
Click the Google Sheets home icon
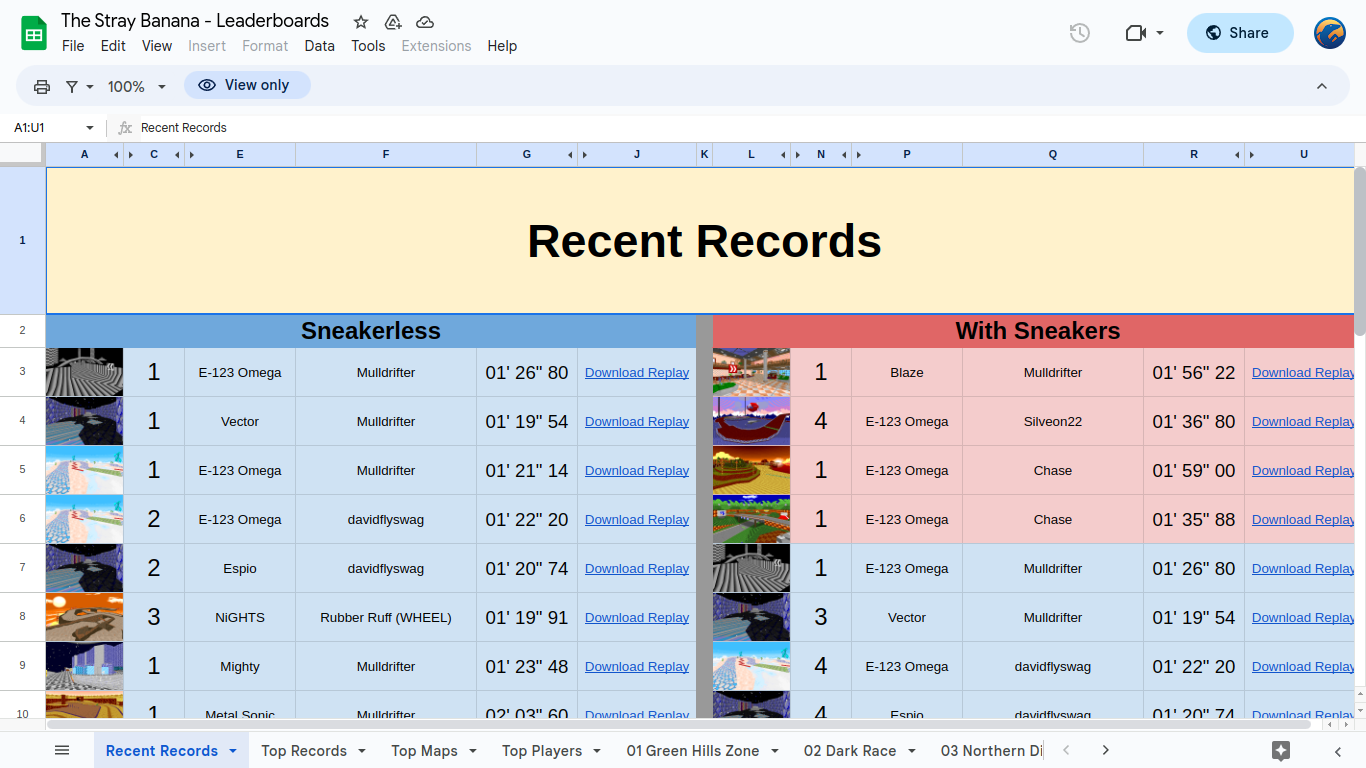34,33
